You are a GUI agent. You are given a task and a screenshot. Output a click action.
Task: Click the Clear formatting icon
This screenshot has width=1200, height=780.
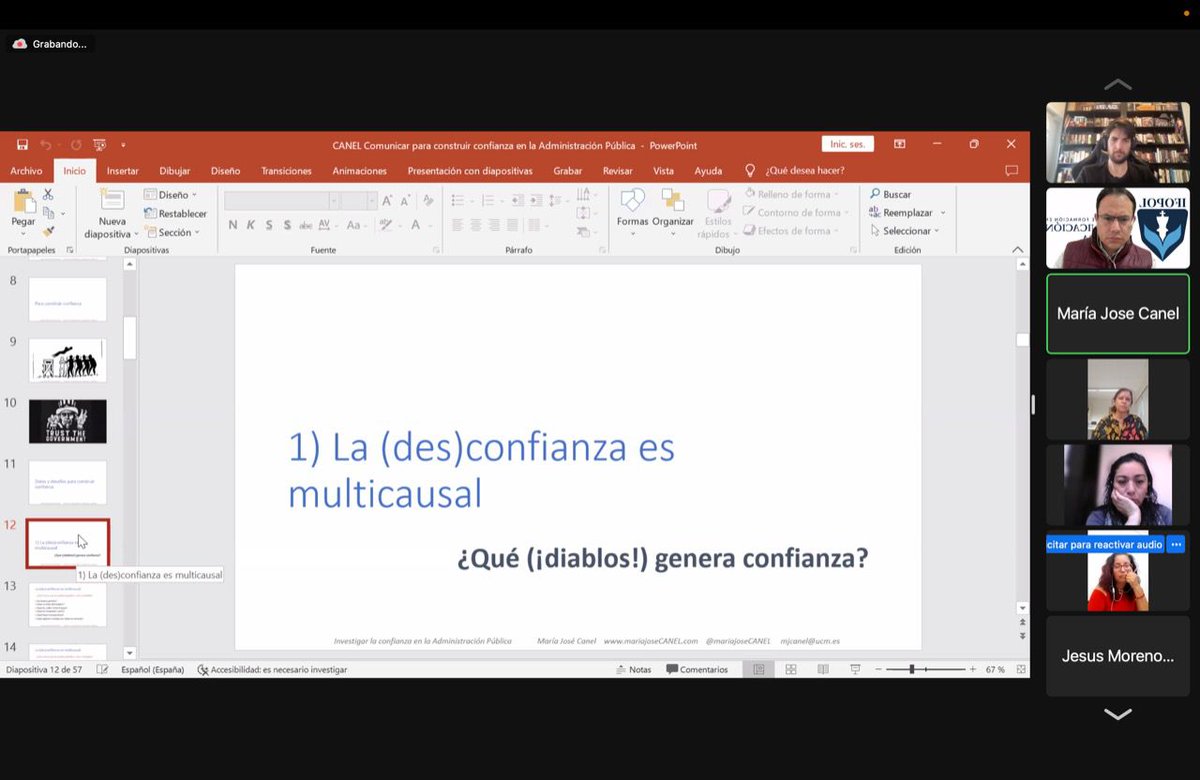428,201
